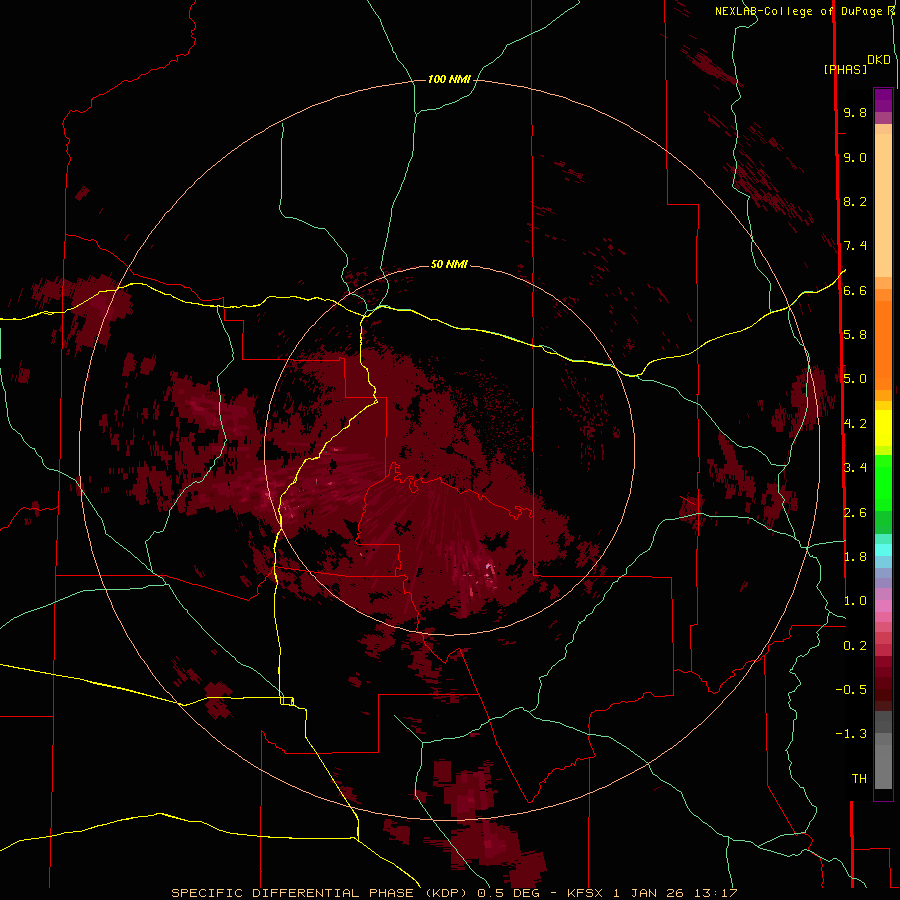Click the 8.2 scale value
The width and height of the screenshot is (900, 900).
855,201
